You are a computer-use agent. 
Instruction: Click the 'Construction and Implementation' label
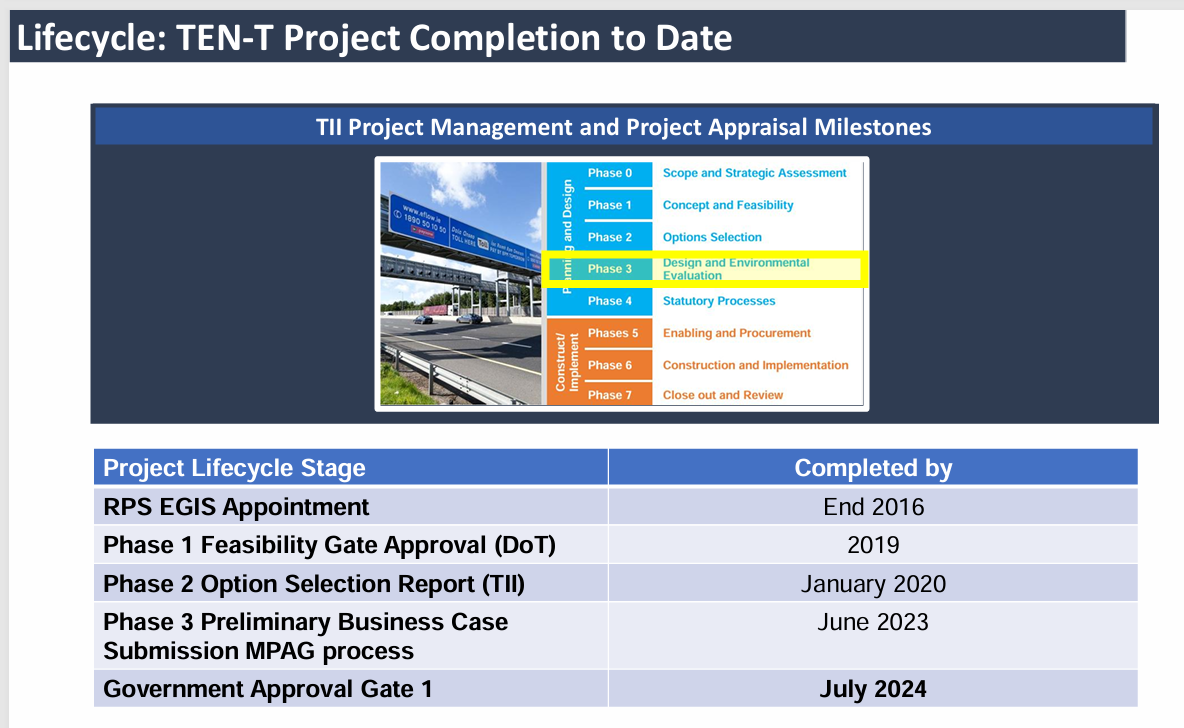[x=755, y=365]
